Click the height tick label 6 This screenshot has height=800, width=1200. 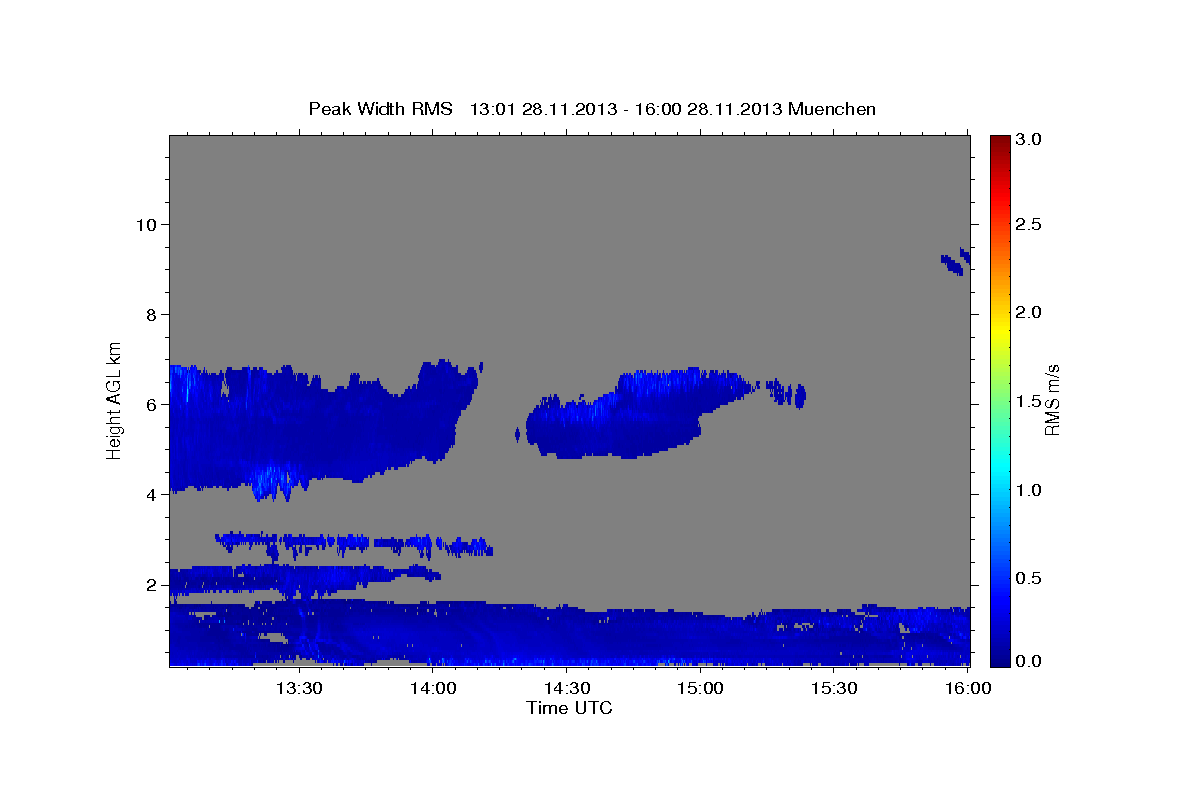(152, 404)
